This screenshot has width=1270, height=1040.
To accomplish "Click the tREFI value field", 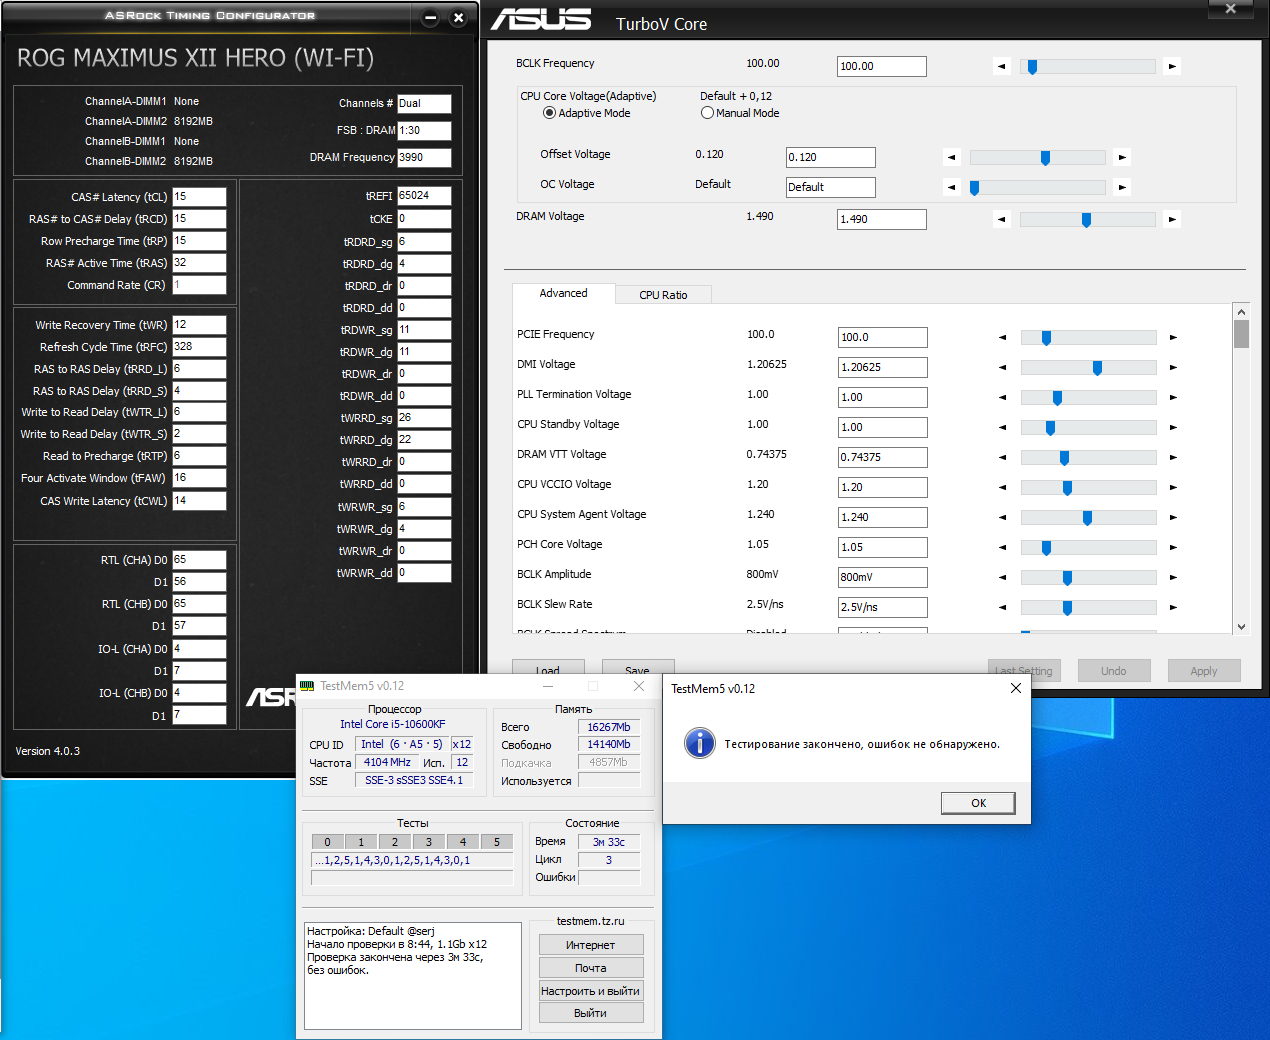I will click(x=424, y=196).
